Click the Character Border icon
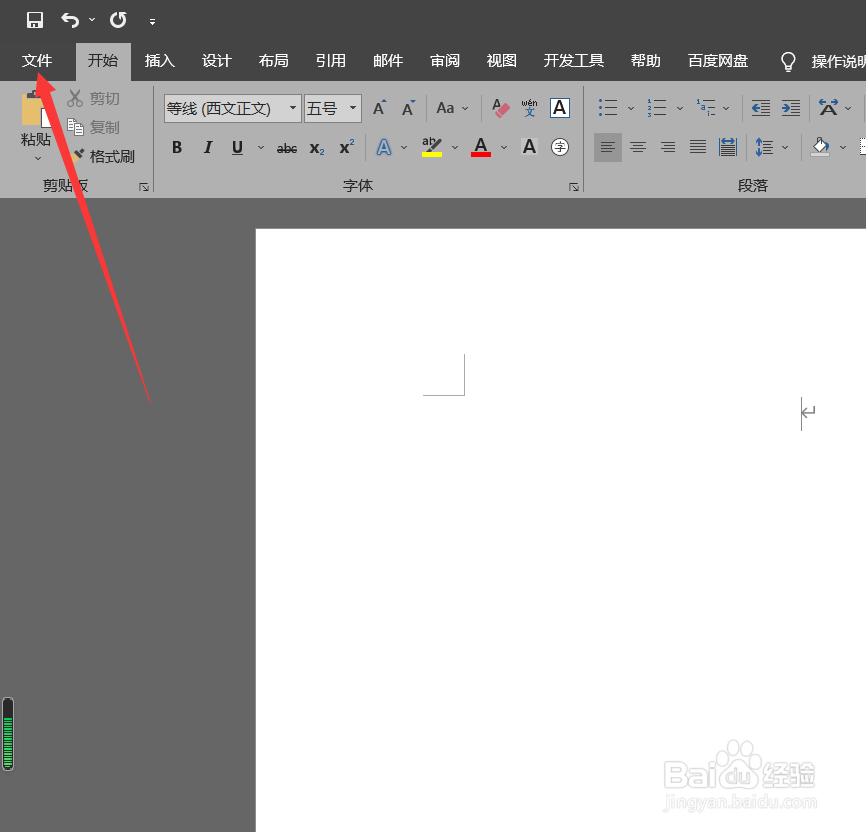The width and height of the screenshot is (866, 832). click(559, 108)
